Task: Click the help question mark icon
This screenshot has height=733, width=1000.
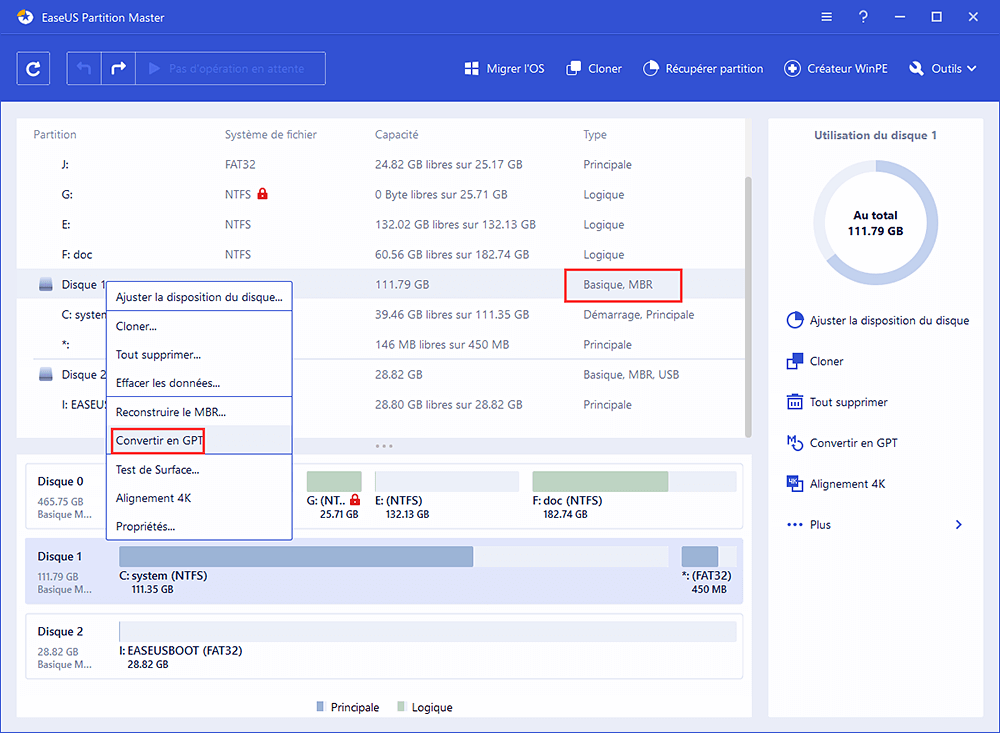Action: (x=862, y=17)
